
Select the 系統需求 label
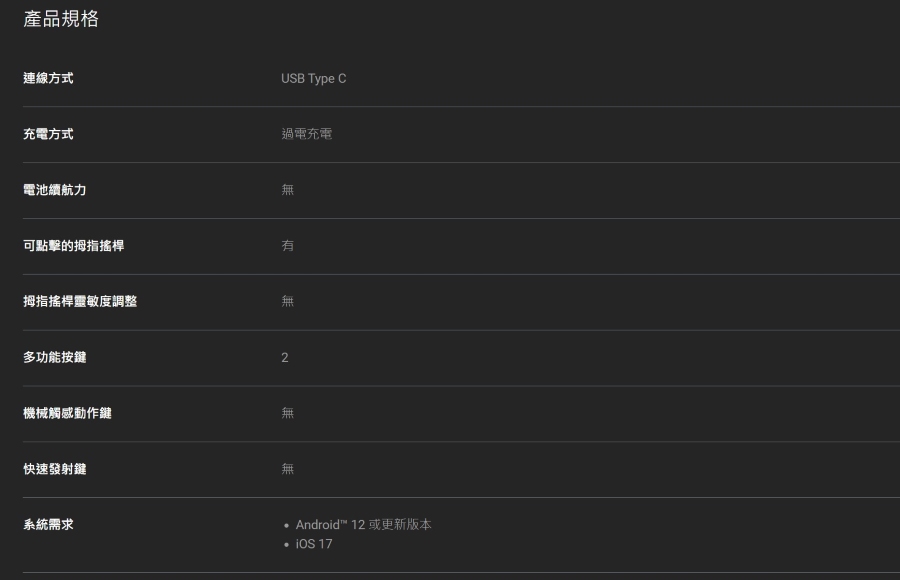click(48, 524)
